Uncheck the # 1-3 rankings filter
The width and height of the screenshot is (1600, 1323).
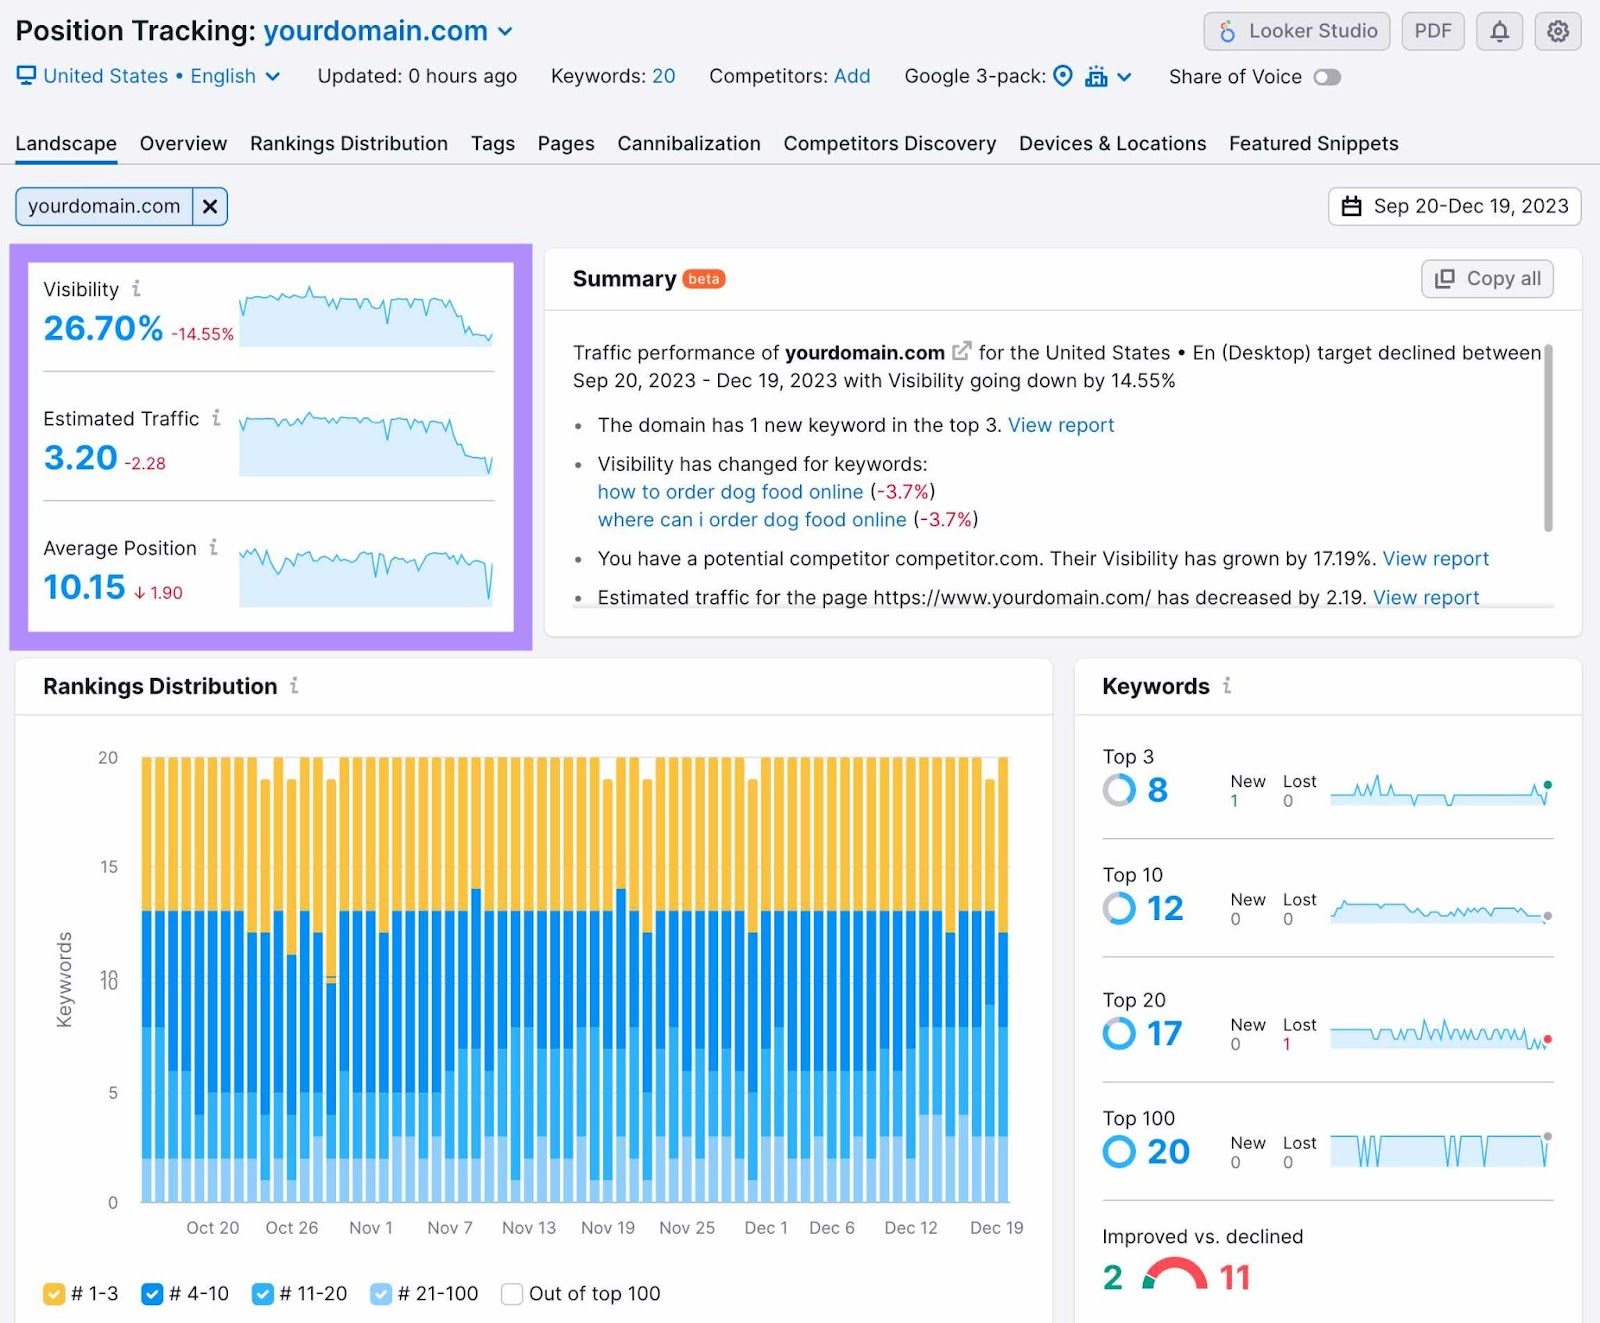(x=54, y=1293)
